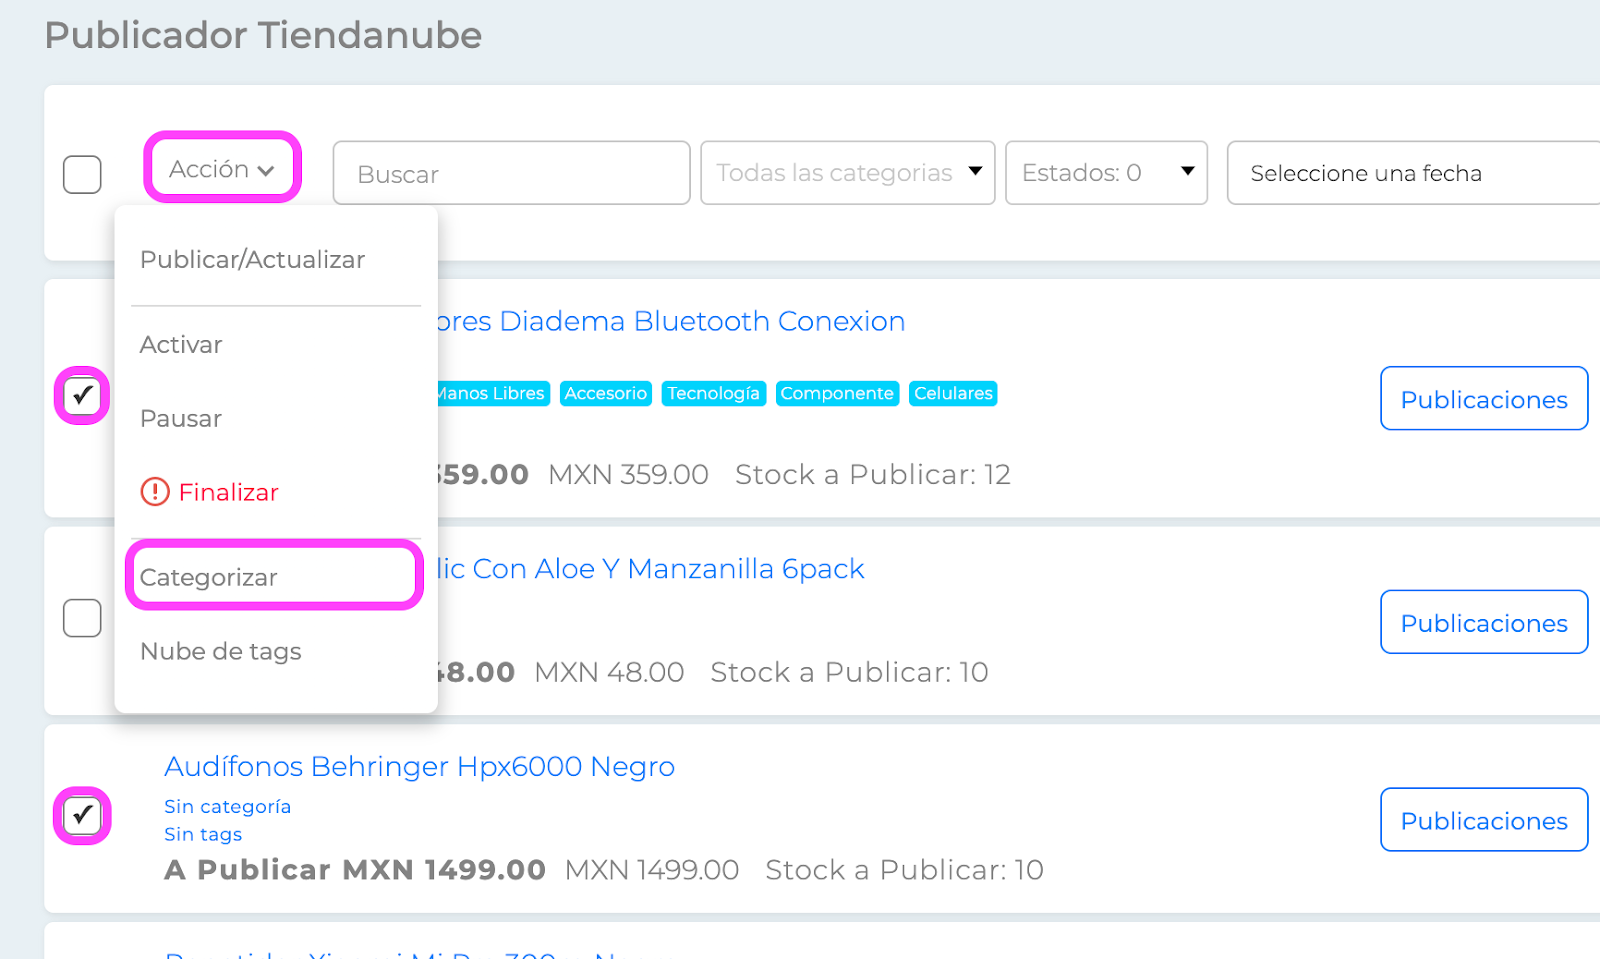The height and width of the screenshot is (959, 1600).
Task: Uncheck the Diadema Bluetooth product checkbox
Action: point(82,396)
